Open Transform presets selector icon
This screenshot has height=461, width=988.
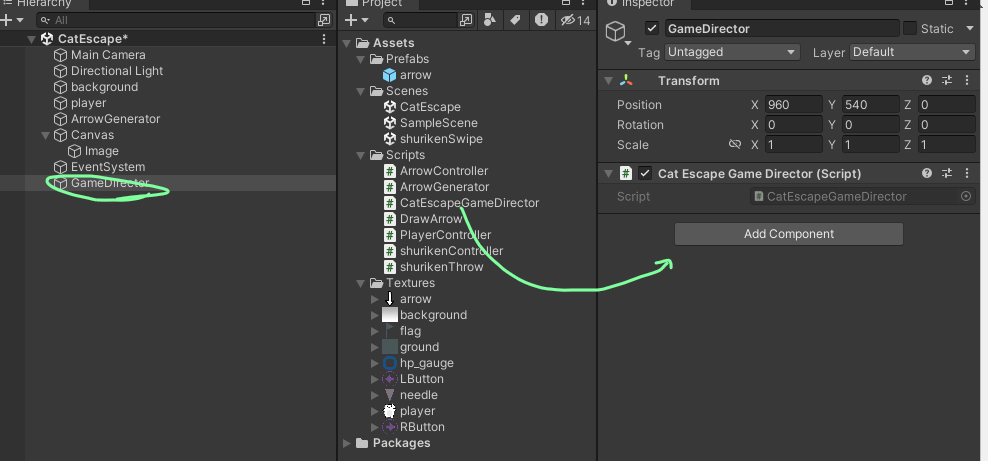[947, 81]
